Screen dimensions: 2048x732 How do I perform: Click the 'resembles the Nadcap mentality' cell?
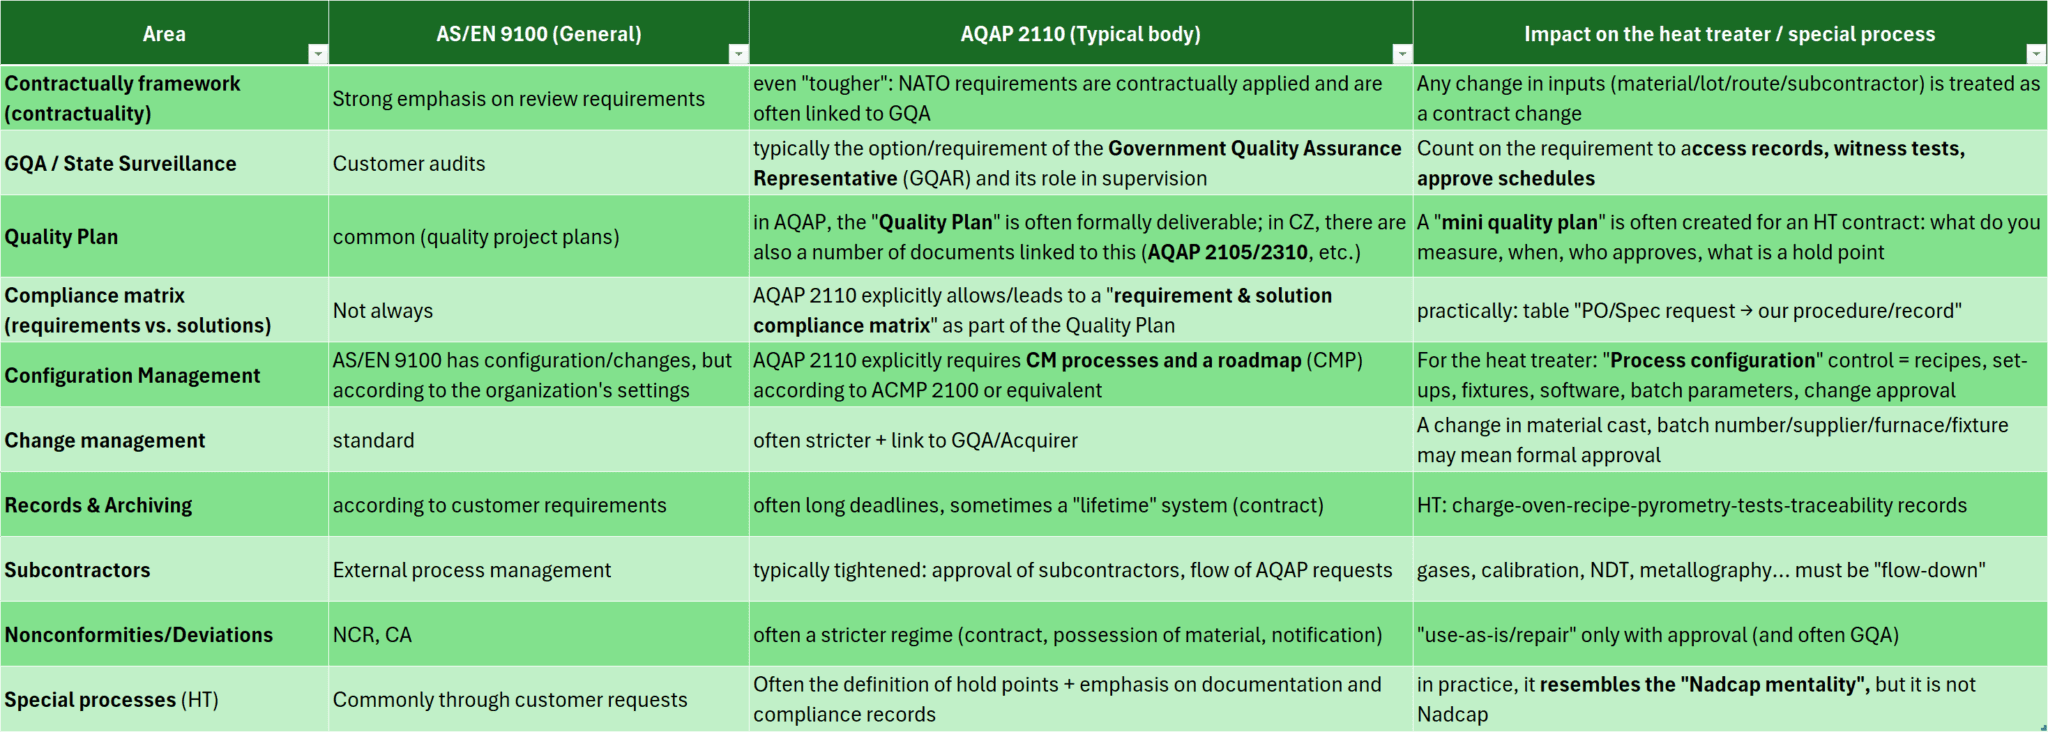pyautogui.click(x=1730, y=699)
